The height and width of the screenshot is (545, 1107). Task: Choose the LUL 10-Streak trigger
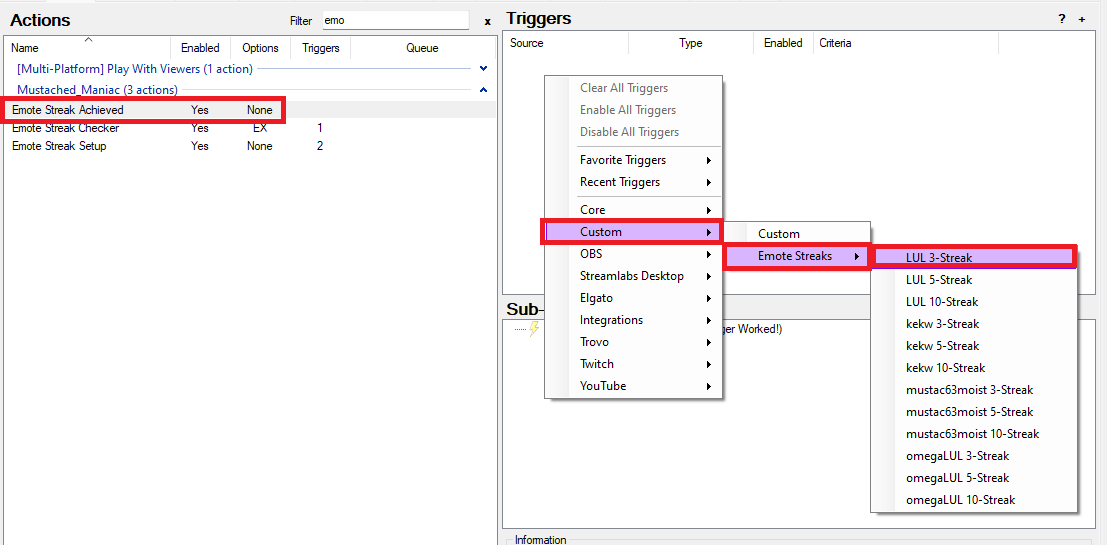974,301
